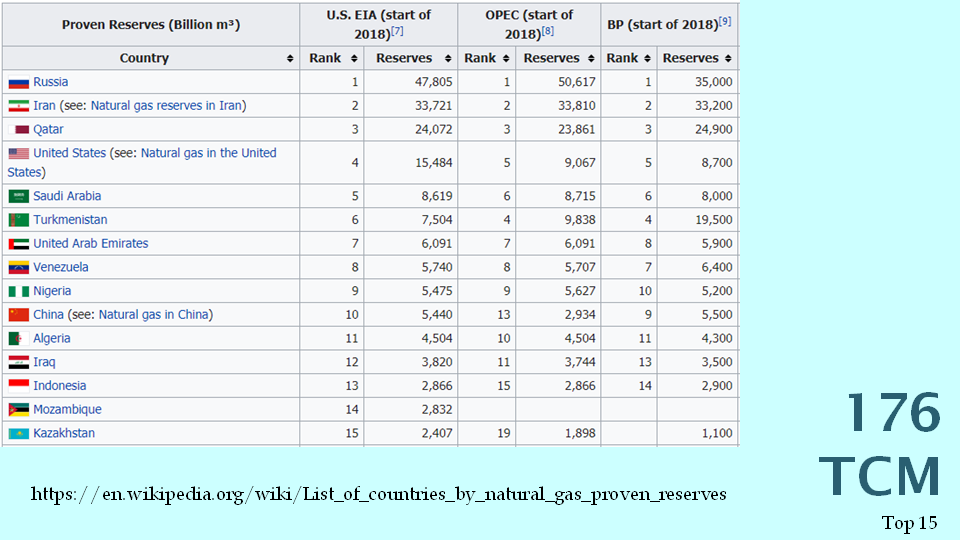Sort by BP Reserves column arrows
The image size is (960, 540).
tap(727, 59)
